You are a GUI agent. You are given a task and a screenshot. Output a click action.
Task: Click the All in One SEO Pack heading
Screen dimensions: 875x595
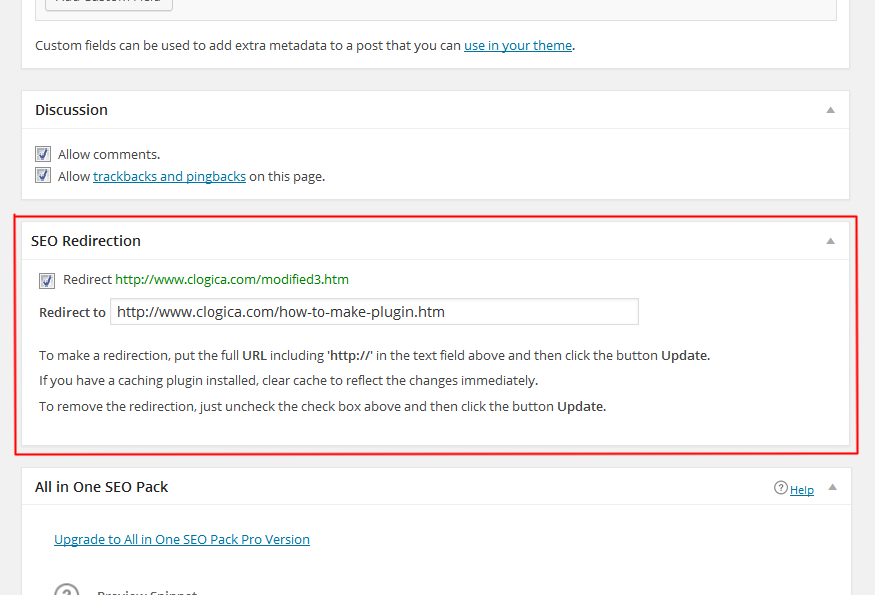(x=101, y=487)
